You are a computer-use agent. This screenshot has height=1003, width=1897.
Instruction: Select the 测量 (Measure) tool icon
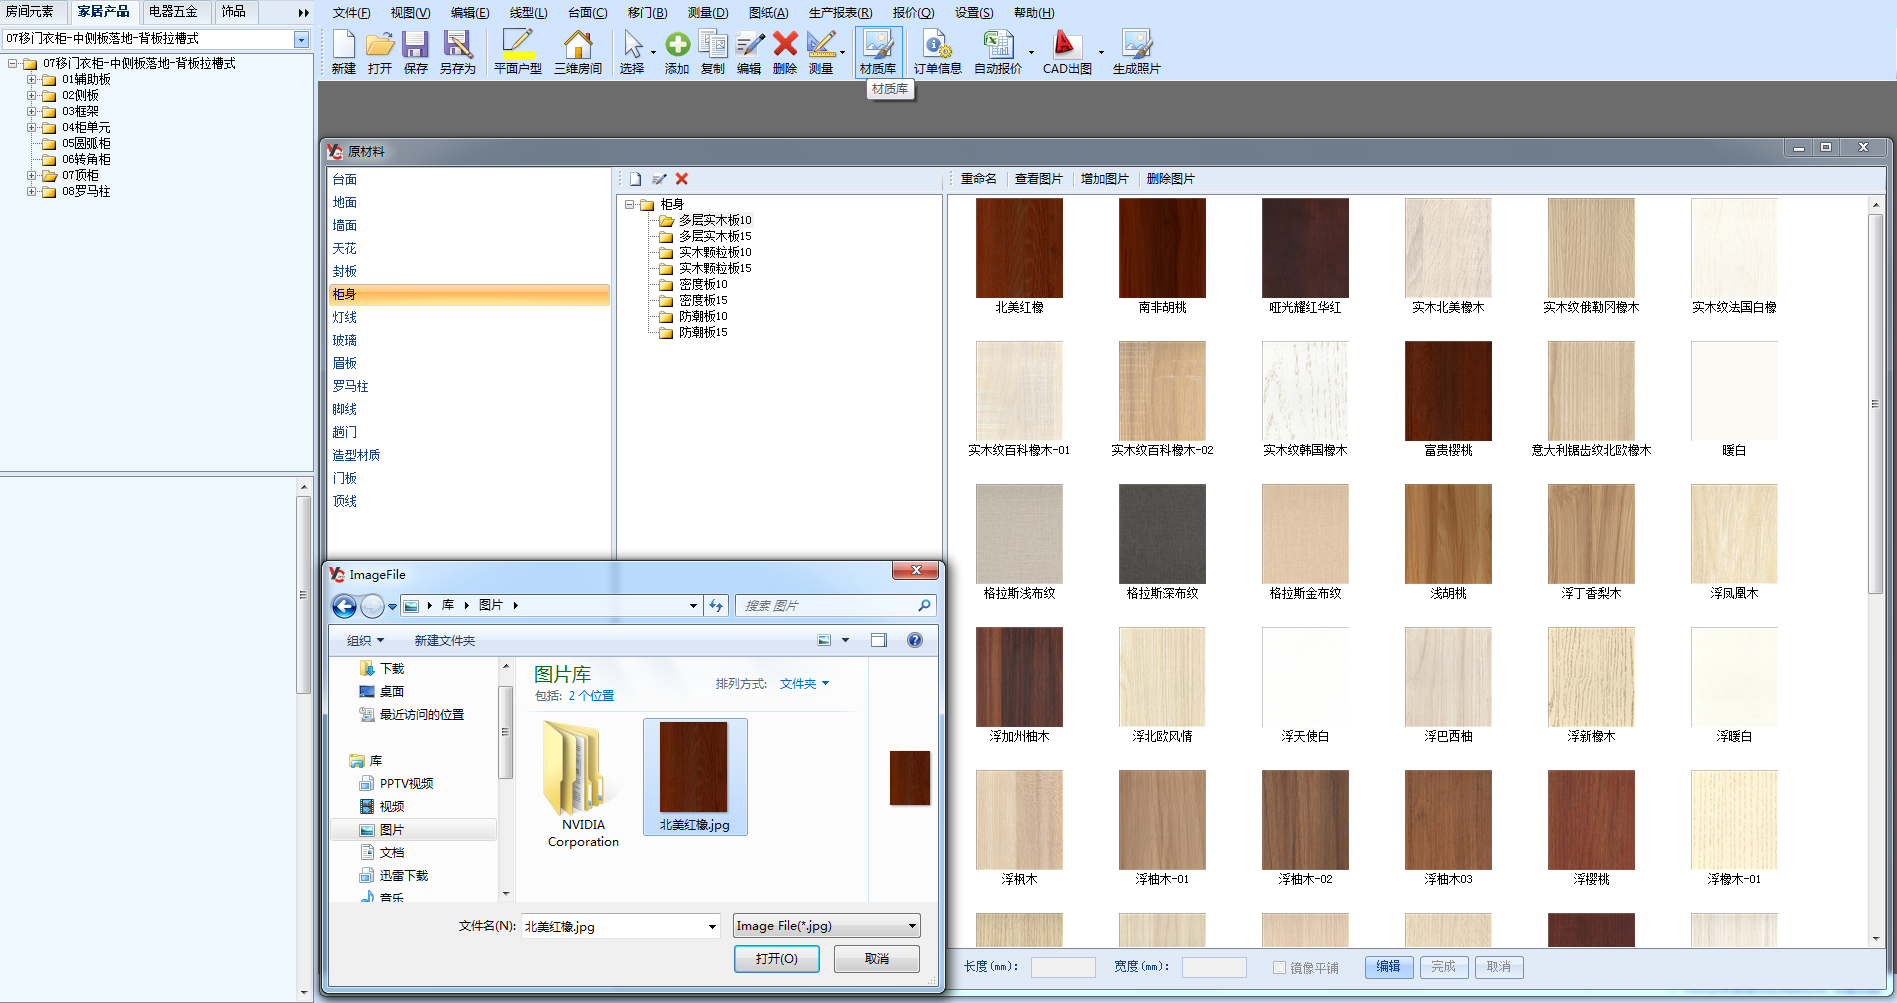point(821,52)
